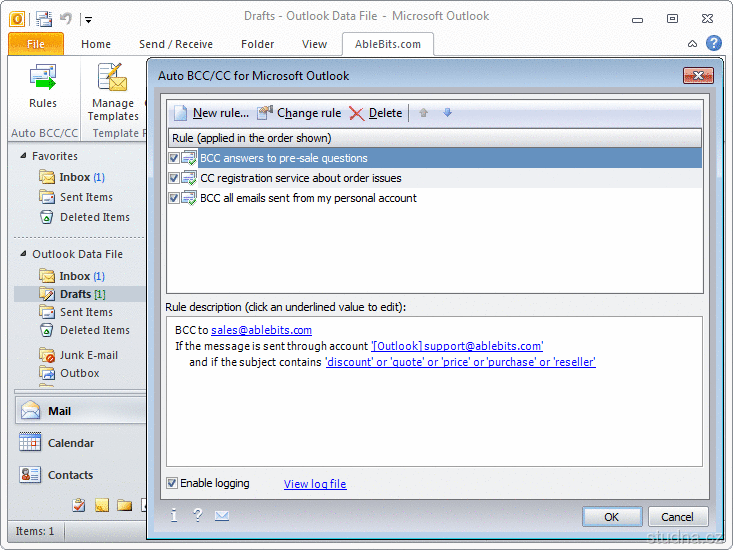Open Manage Templates in the ribbon
This screenshot has height=550, width=733.
pyautogui.click(x=113, y=93)
